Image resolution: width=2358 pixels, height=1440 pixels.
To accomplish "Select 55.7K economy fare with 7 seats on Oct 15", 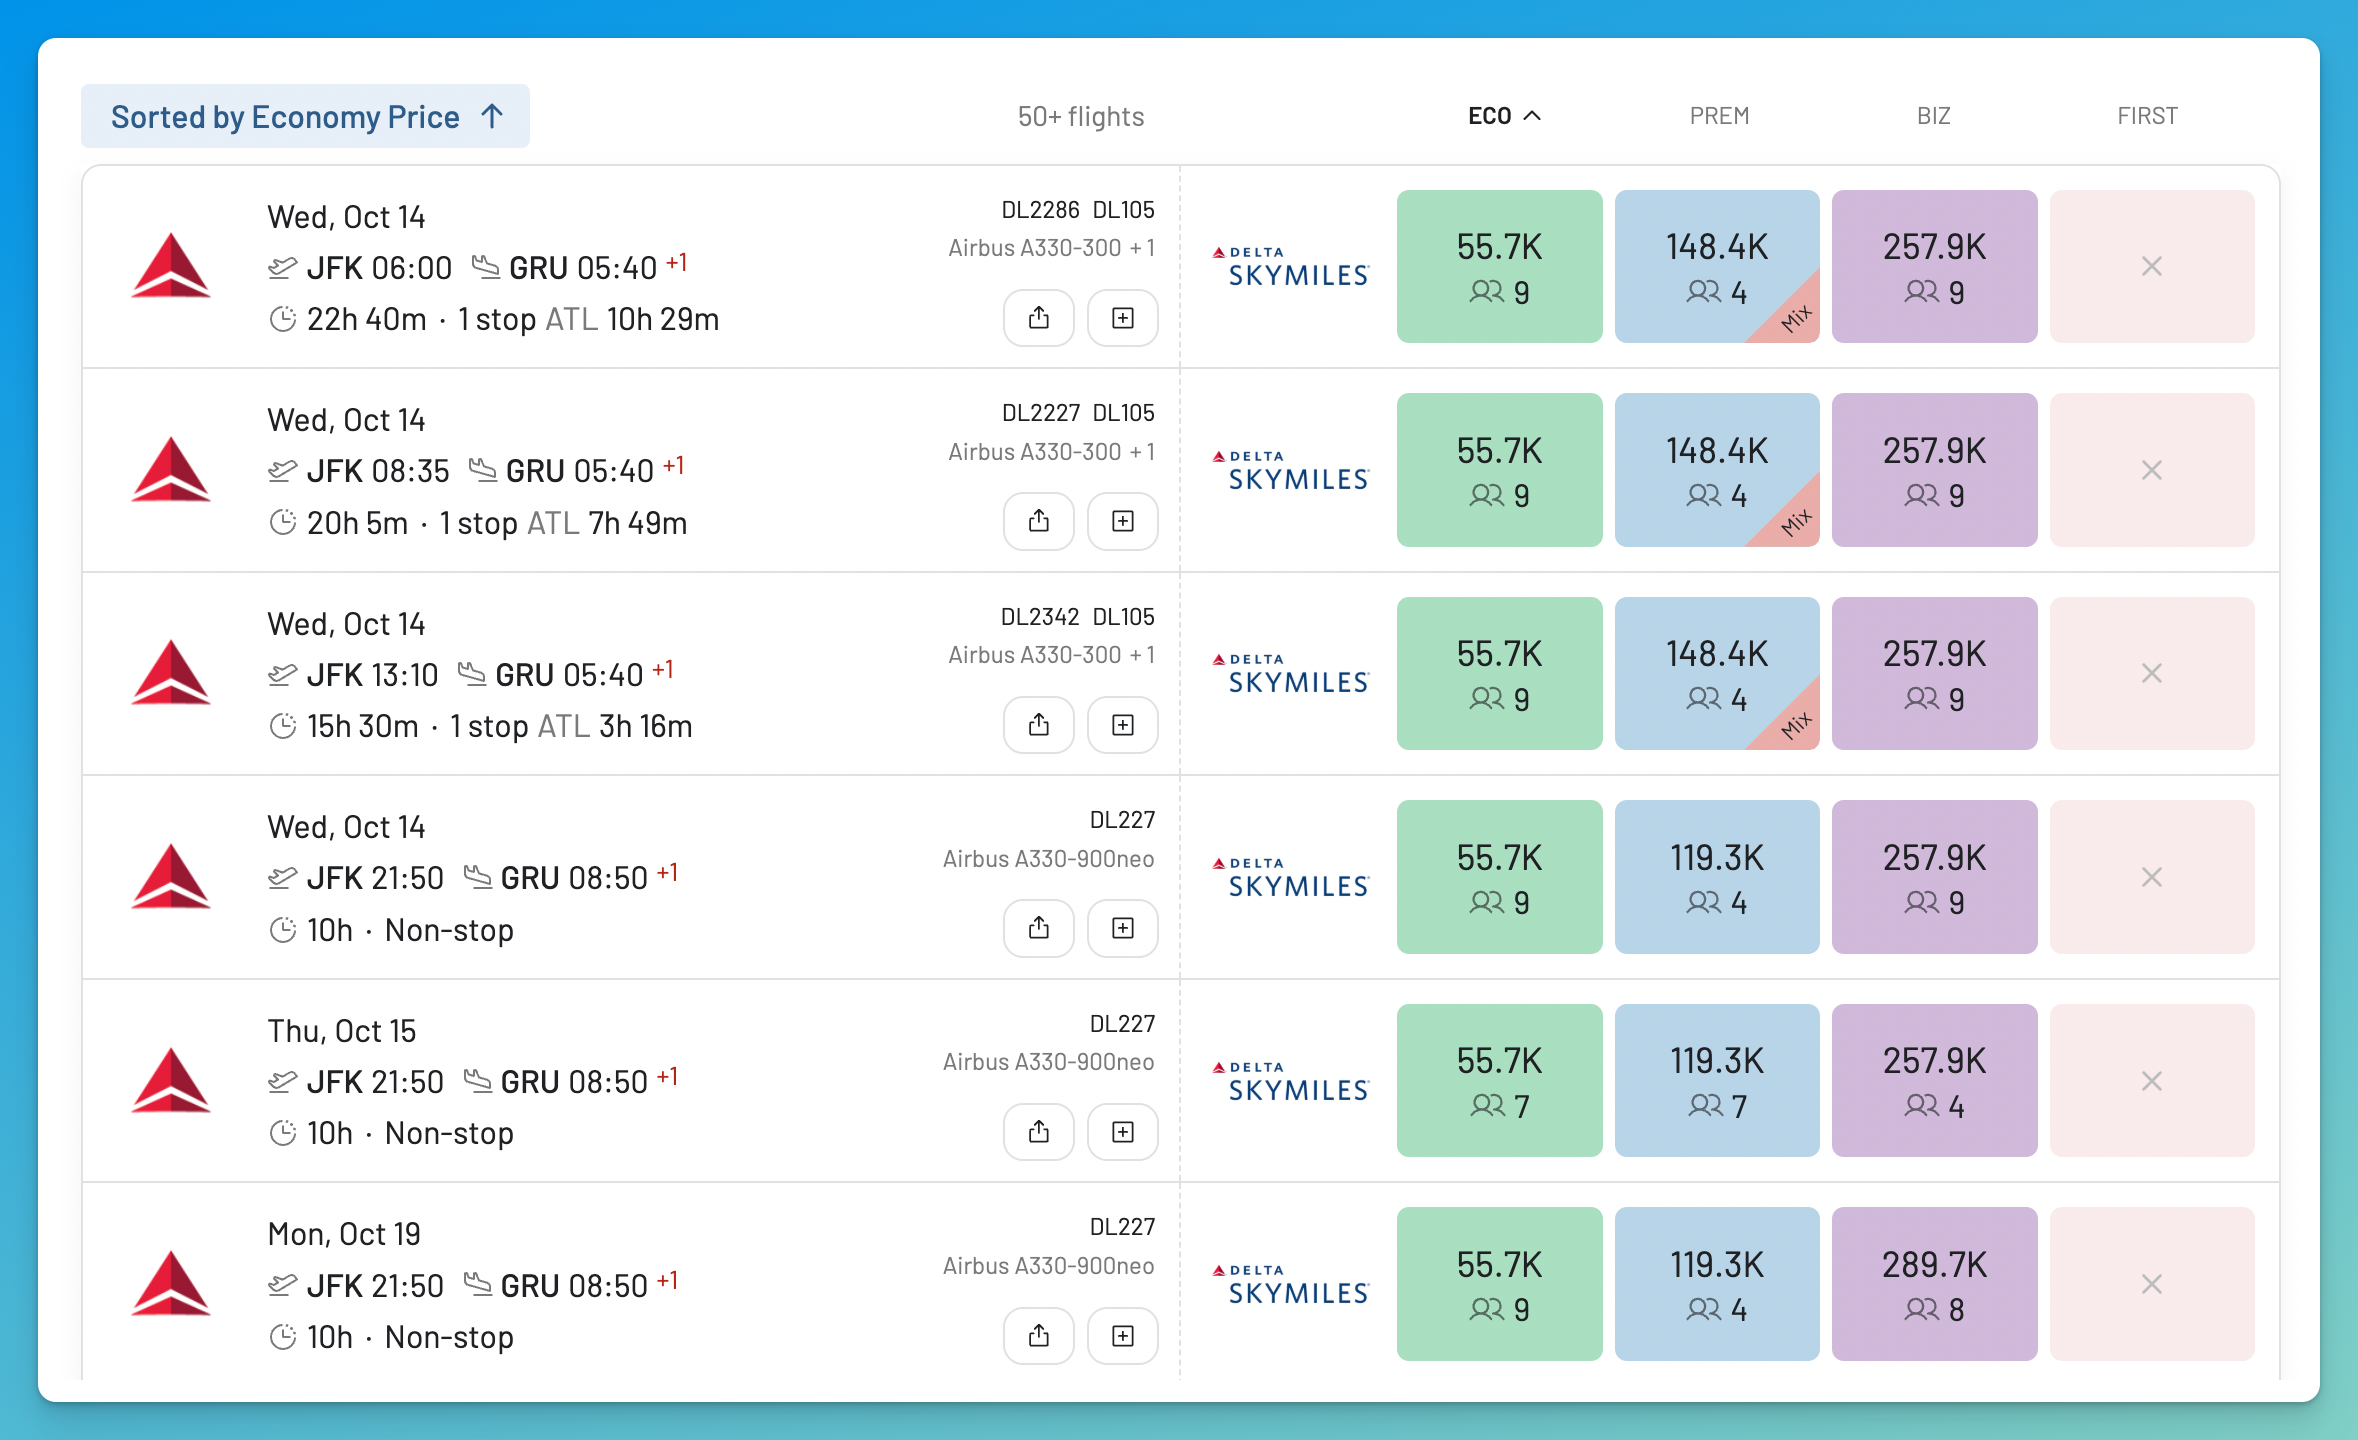I will click(1499, 1080).
